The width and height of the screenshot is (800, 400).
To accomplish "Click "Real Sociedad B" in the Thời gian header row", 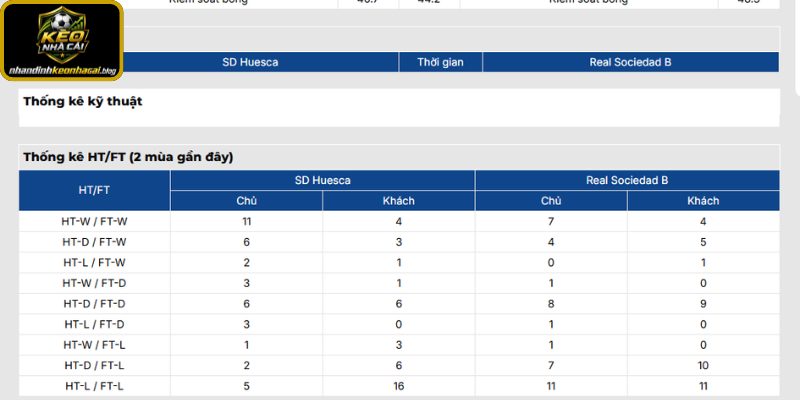I will (630, 62).
